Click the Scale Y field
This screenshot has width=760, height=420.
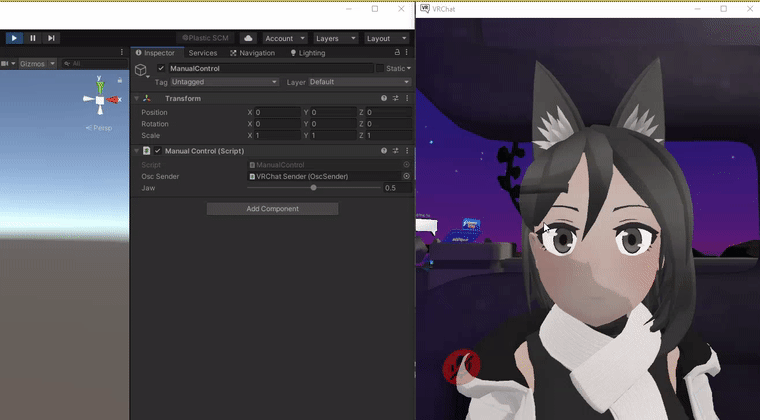(333, 136)
